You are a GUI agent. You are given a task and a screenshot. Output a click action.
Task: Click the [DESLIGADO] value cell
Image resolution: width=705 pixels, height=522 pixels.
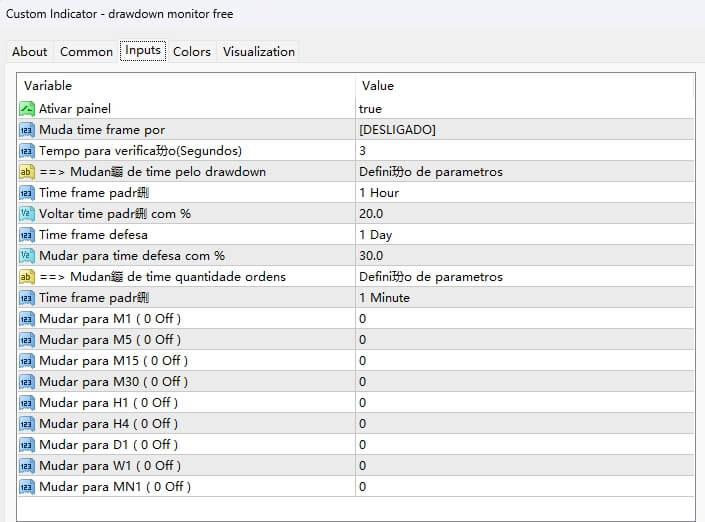pos(525,130)
